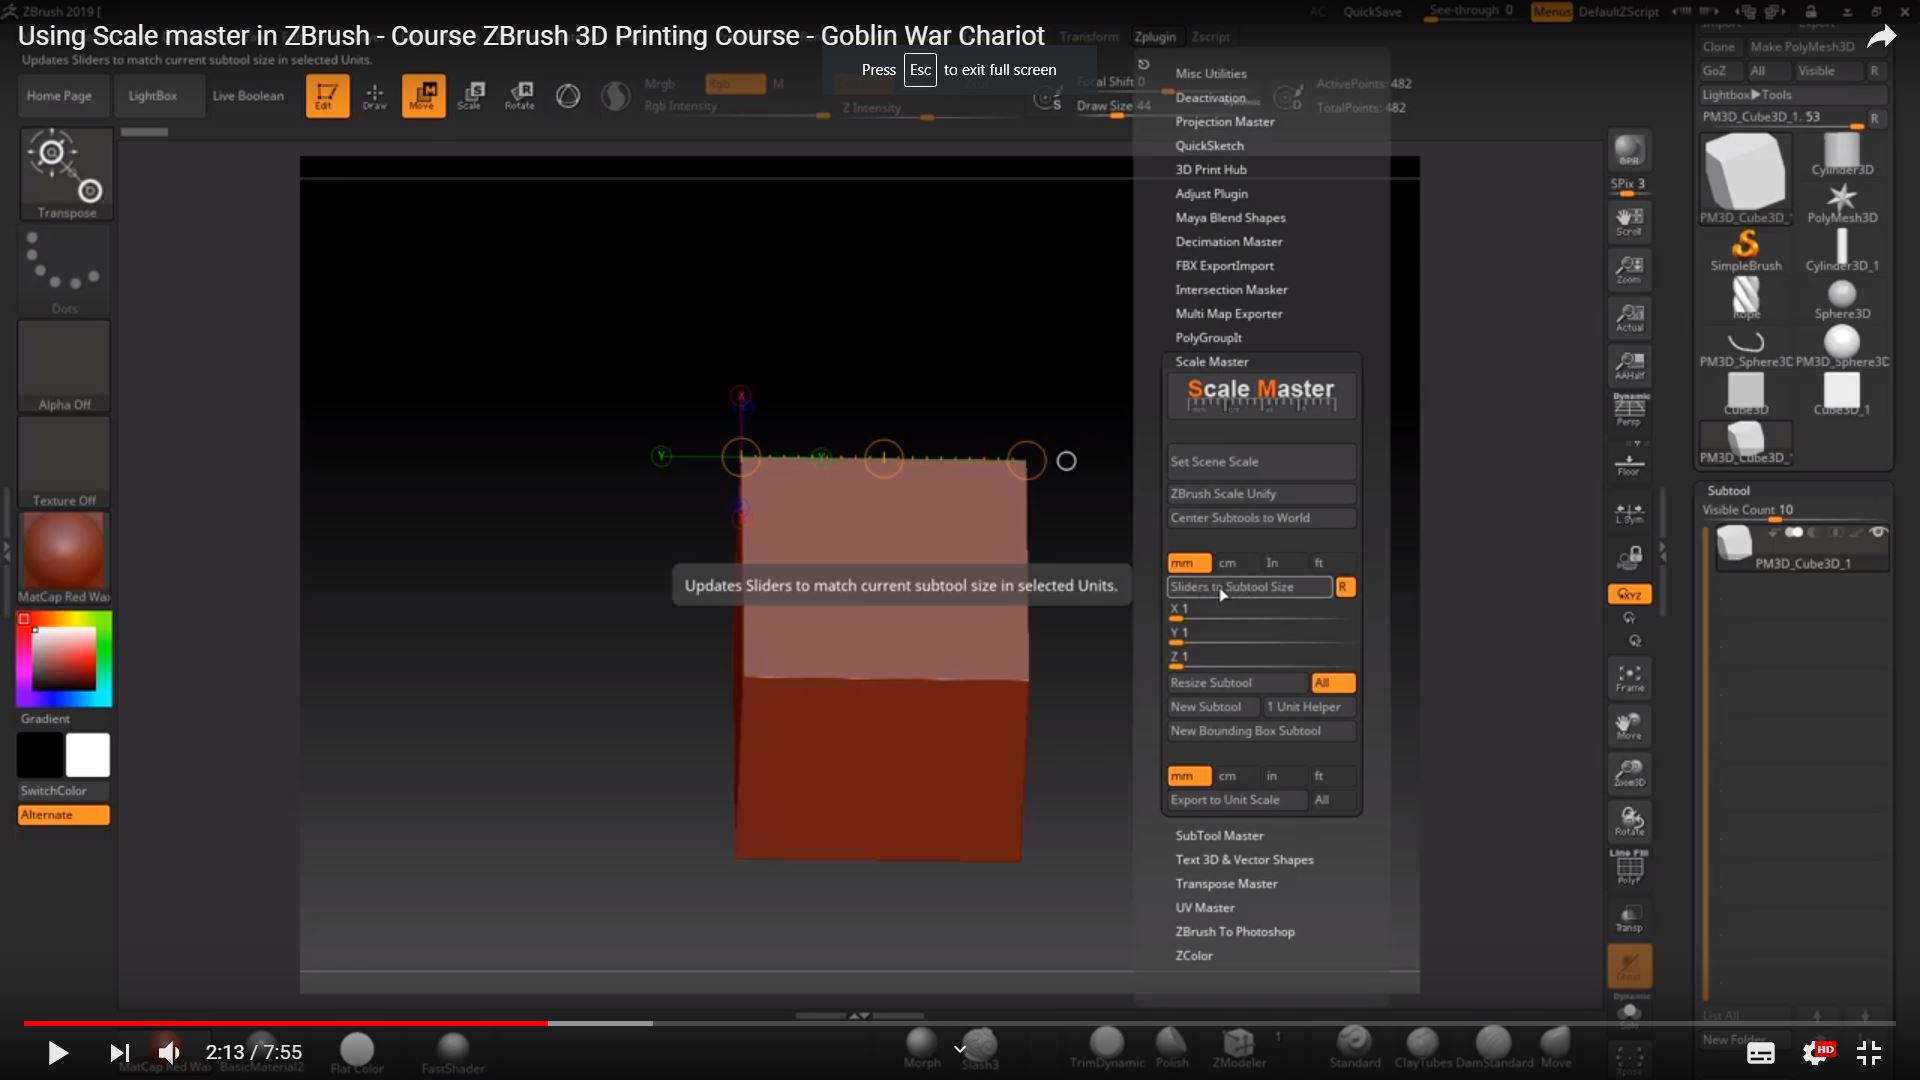Click Live Boolean button
The width and height of the screenshot is (1920, 1080).
click(x=248, y=96)
